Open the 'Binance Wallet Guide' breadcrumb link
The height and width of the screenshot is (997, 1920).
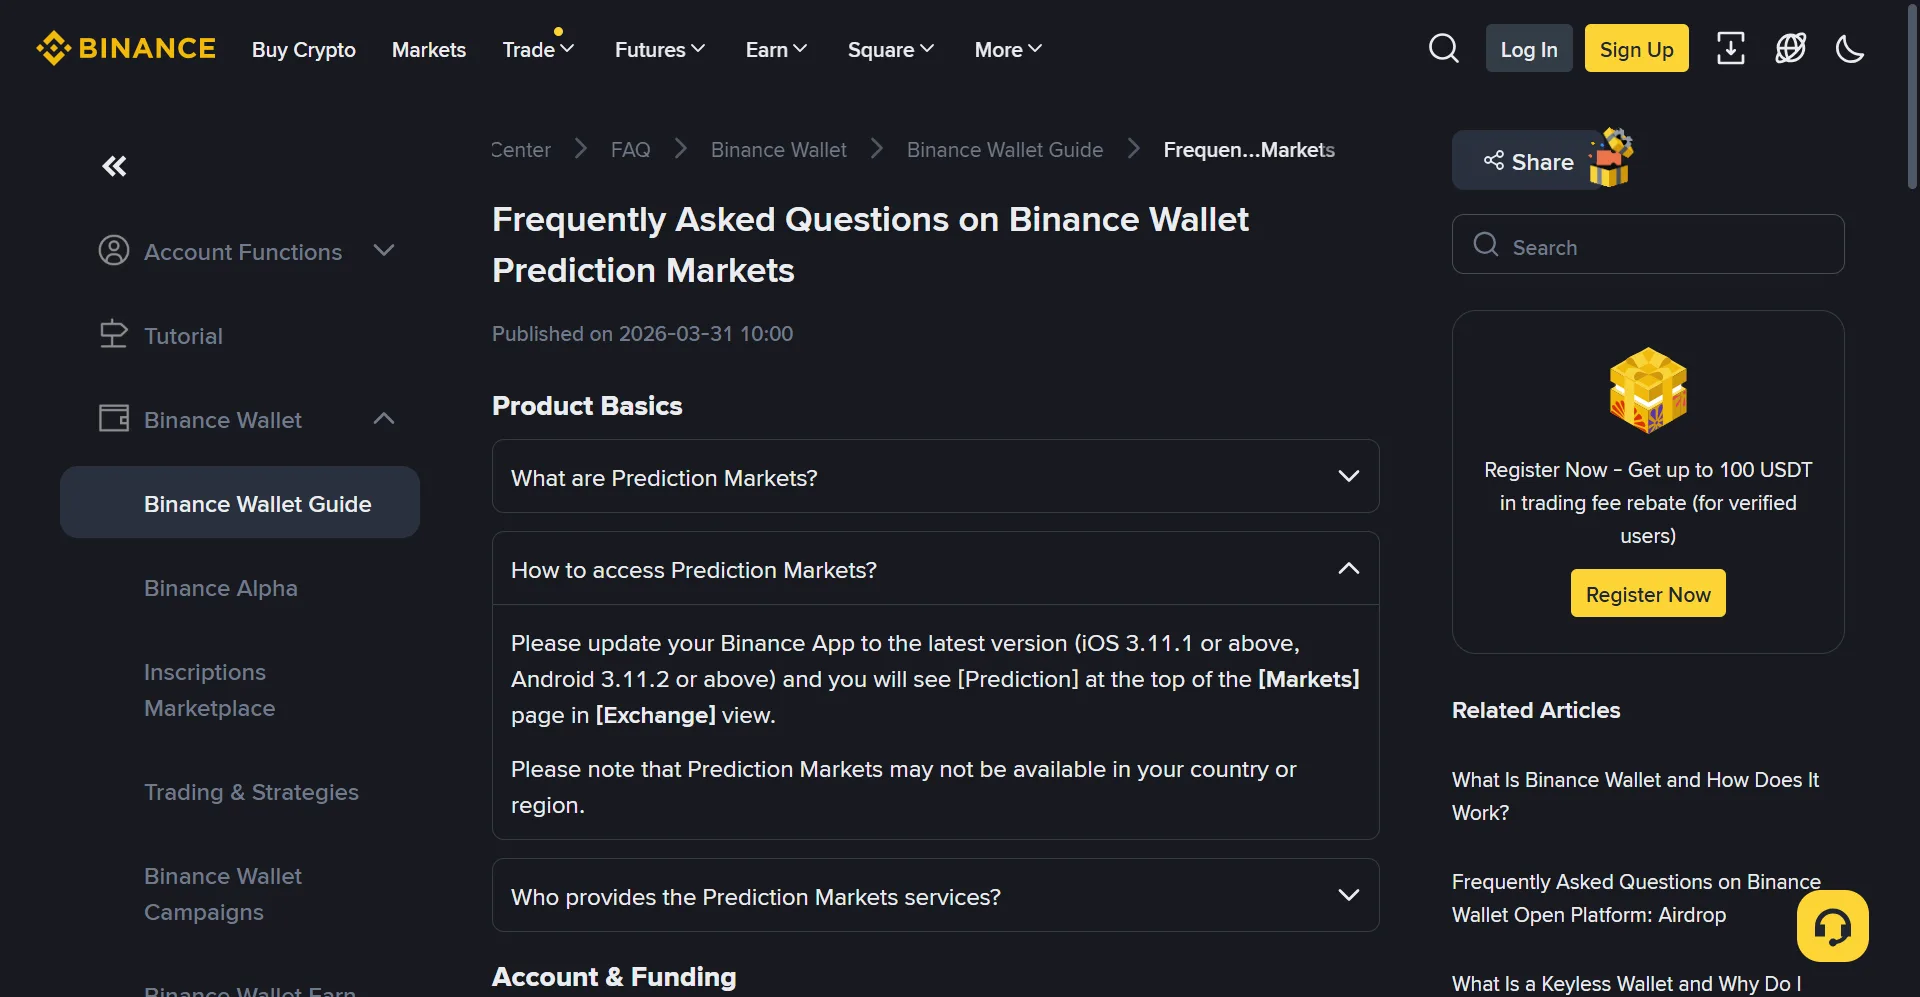[1004, 149]
